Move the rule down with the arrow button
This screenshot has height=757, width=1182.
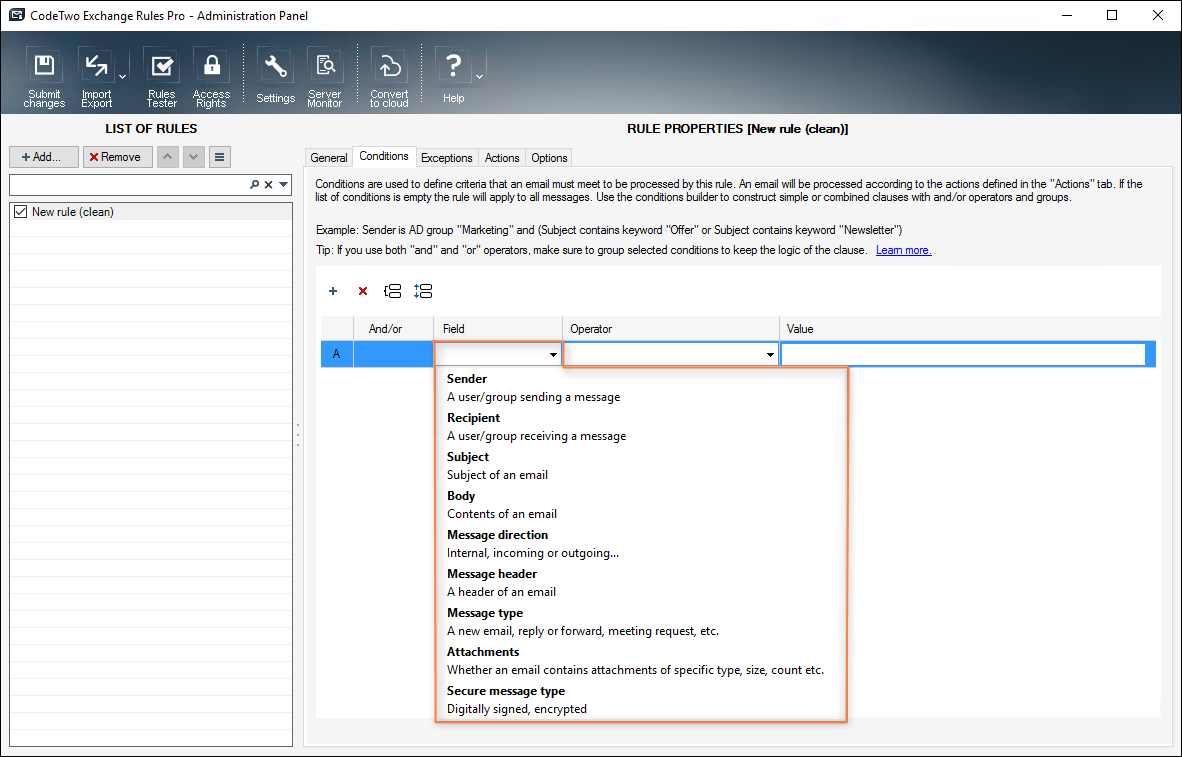click(194, 157)
